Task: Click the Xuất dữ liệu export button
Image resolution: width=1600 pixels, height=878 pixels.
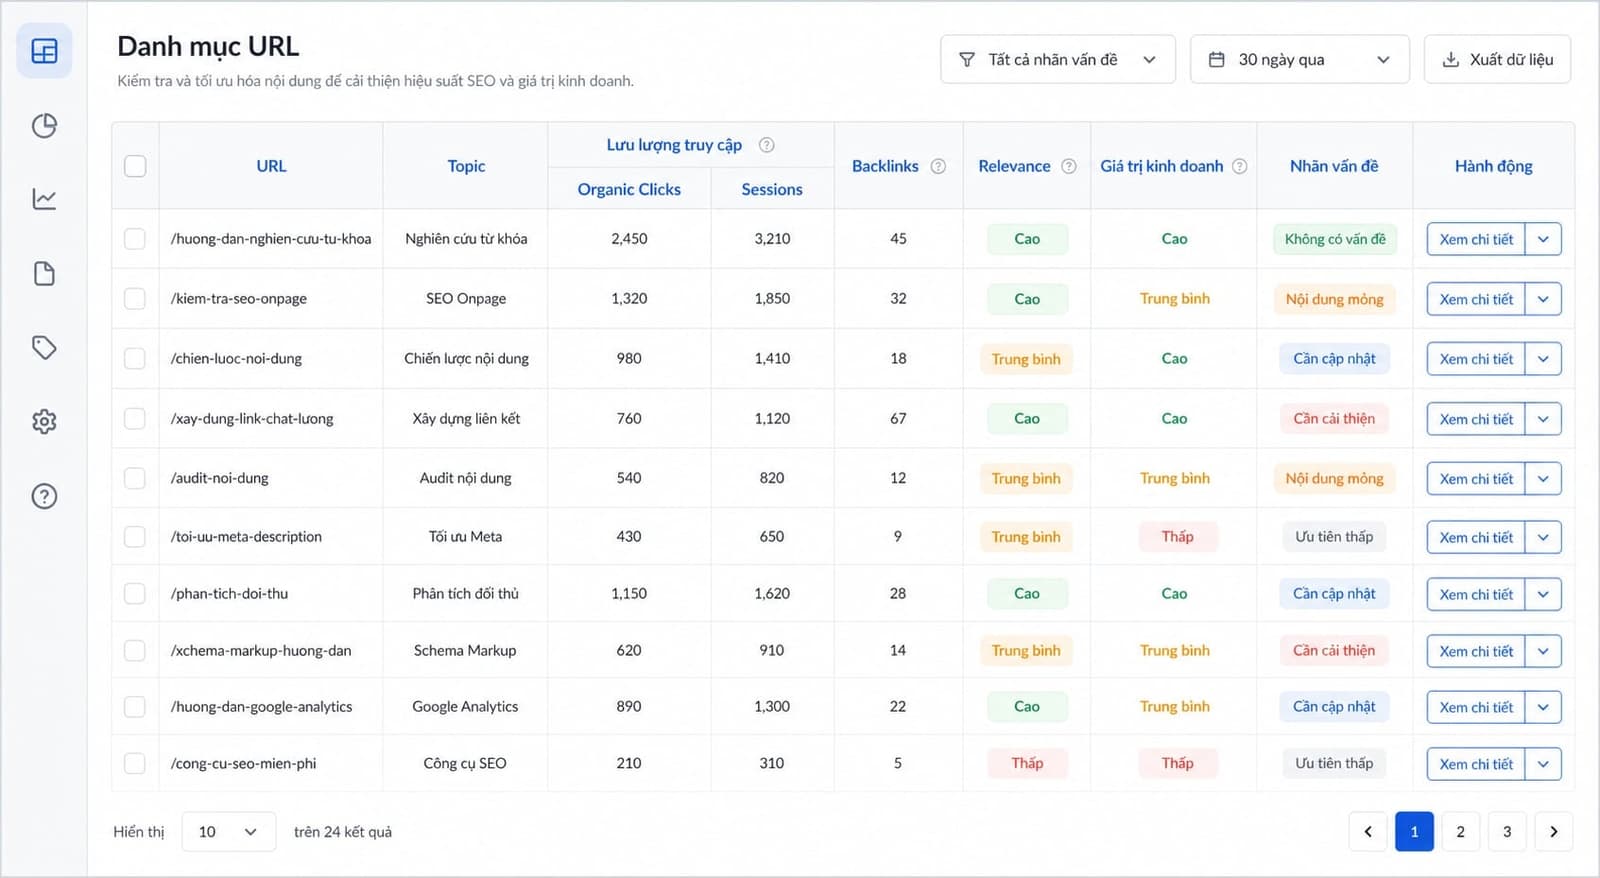Action: coord(1497,60)
